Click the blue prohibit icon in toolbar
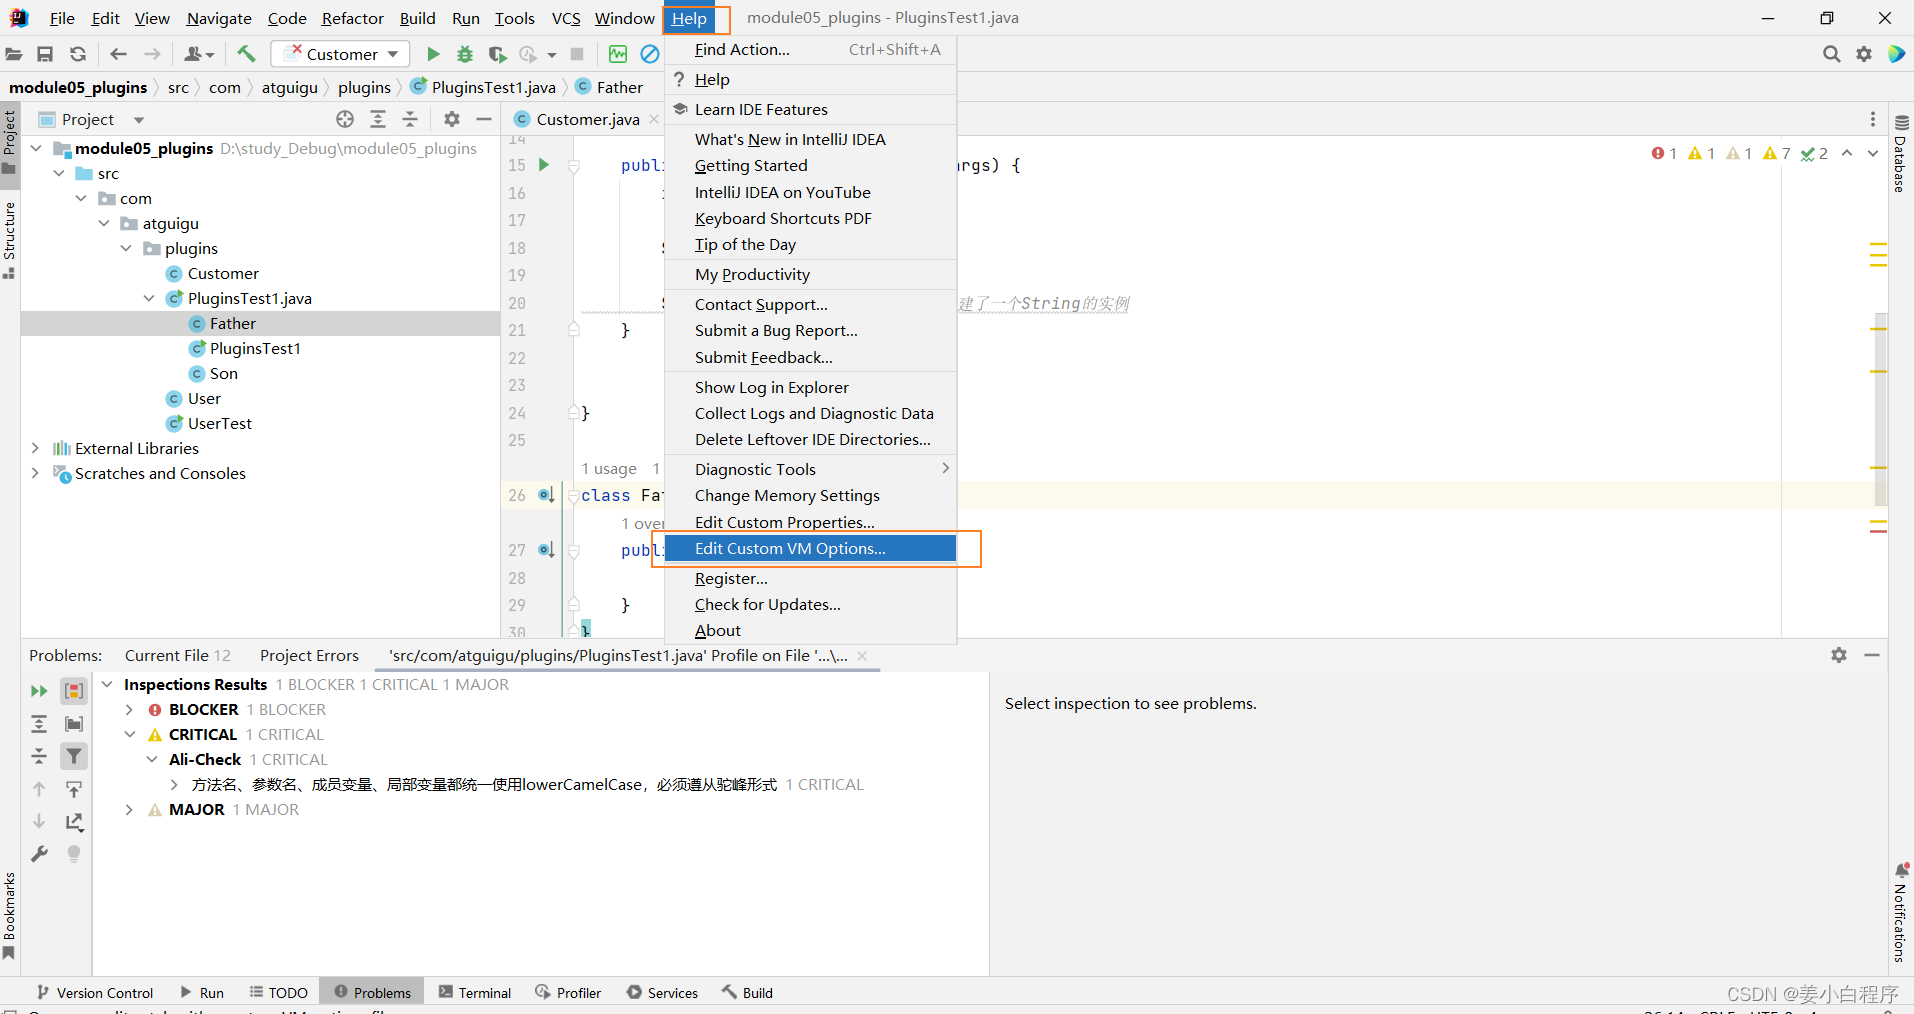The width and height of the screenshot is (1914, 1014). click(650, 54)
